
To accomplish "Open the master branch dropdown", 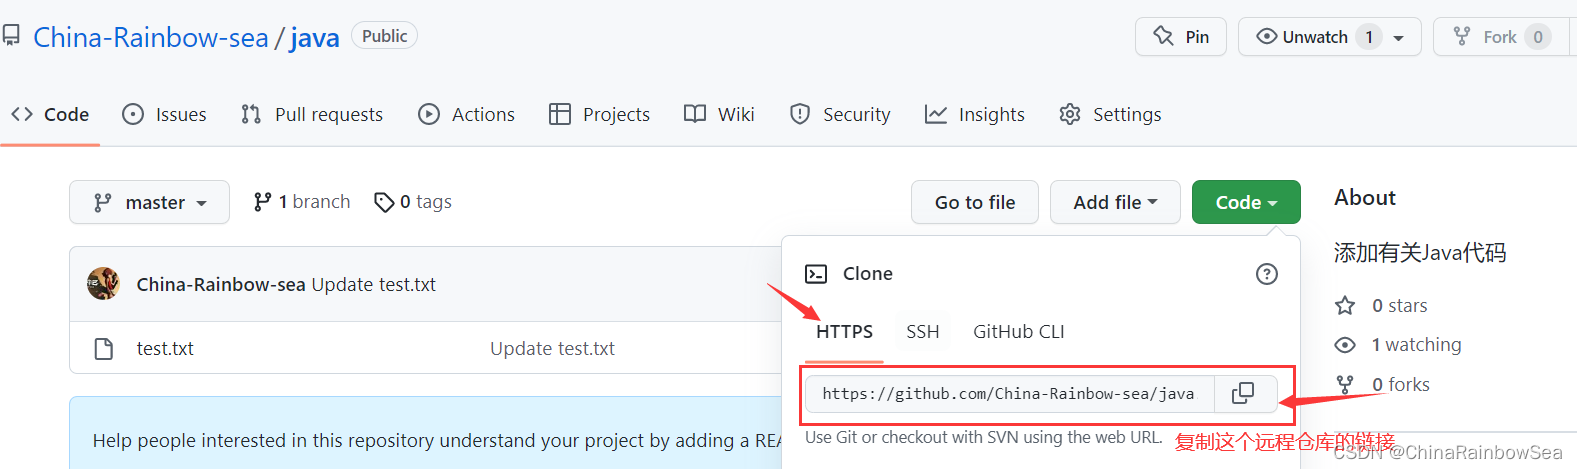I will pos(149,202).
